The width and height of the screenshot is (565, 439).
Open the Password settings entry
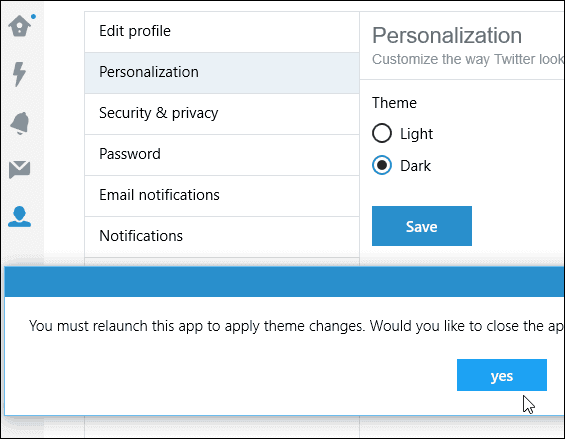point(222,155)
